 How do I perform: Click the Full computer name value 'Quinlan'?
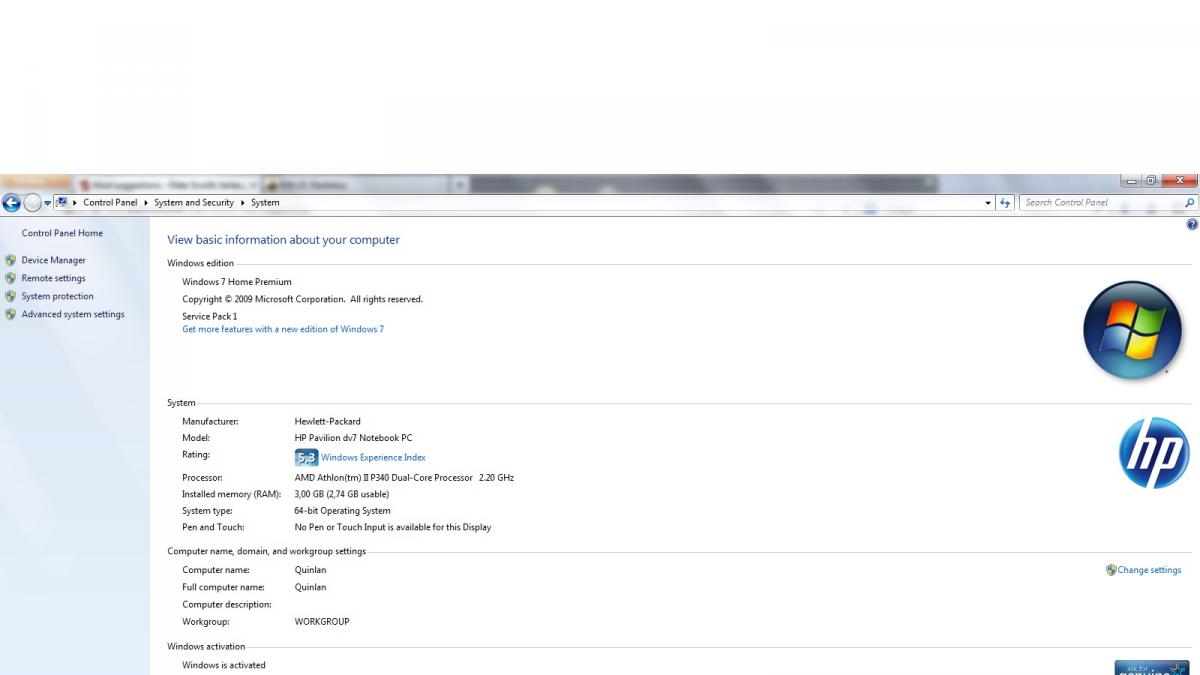[311, 587]
